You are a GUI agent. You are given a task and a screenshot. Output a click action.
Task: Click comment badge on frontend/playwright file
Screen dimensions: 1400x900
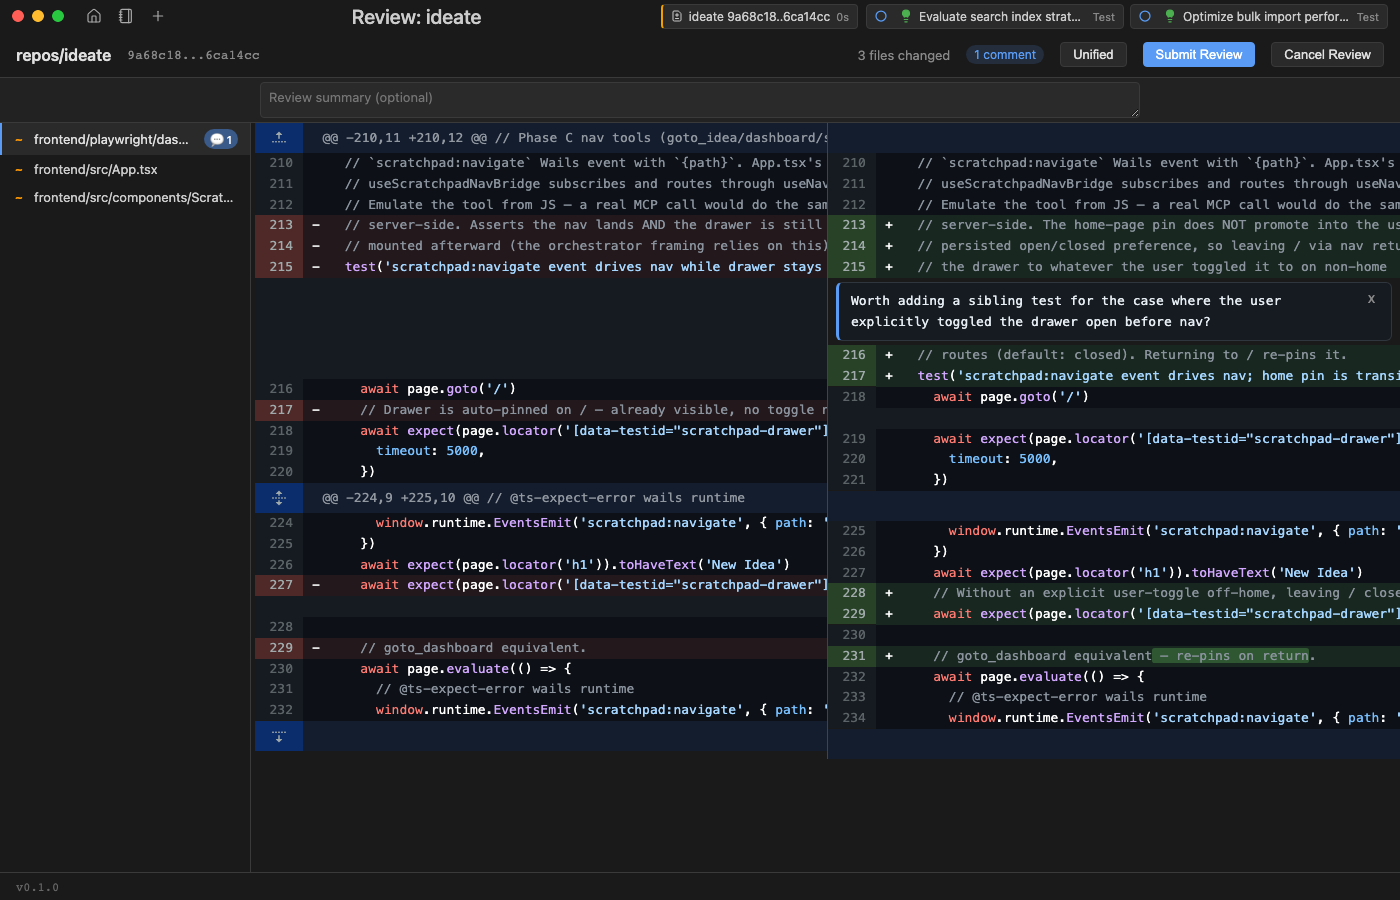coord(221,140)
